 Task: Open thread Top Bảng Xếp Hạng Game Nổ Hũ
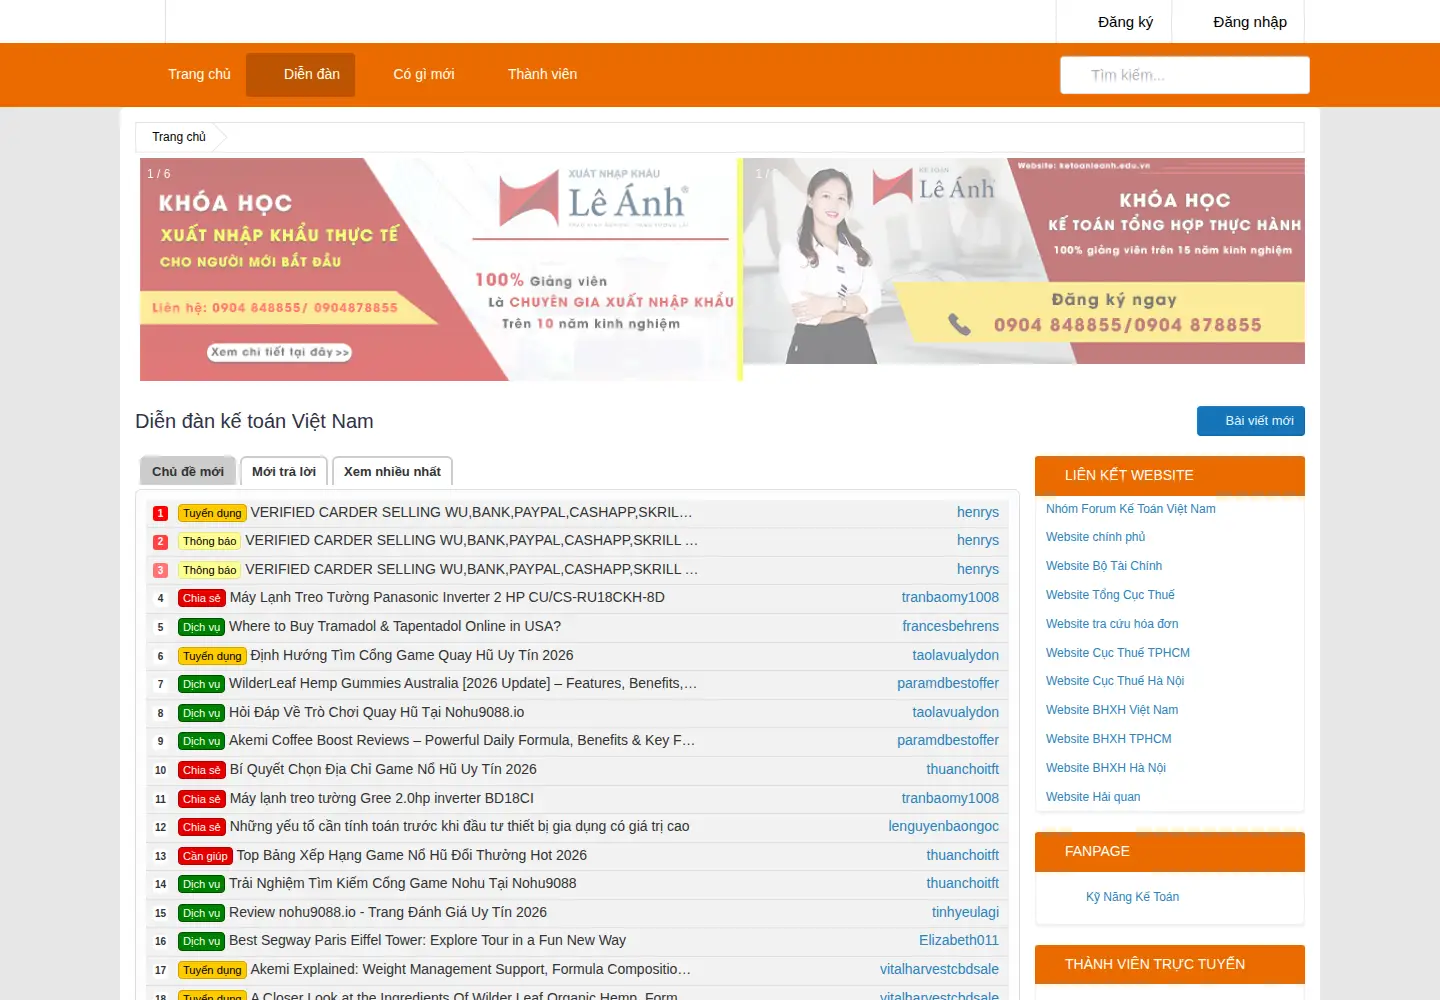412,856
